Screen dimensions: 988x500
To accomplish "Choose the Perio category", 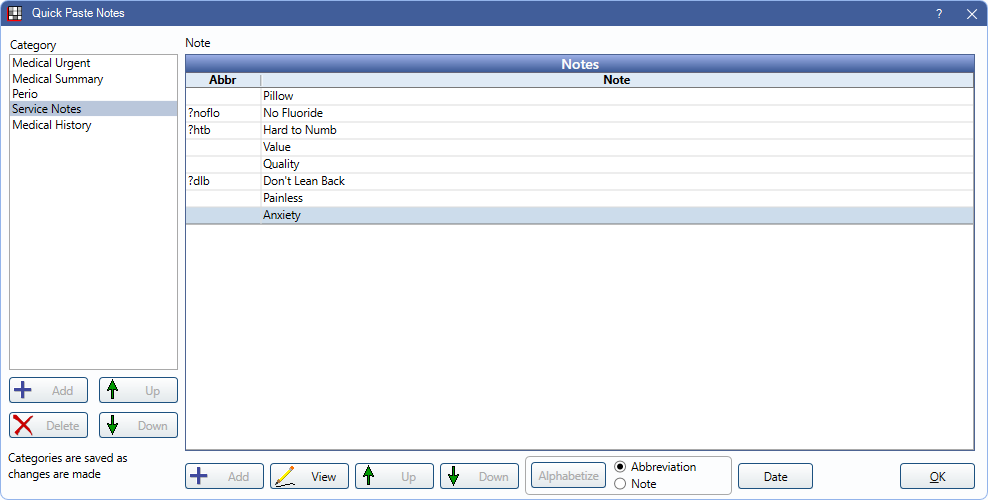I will (x=25, y=94).
